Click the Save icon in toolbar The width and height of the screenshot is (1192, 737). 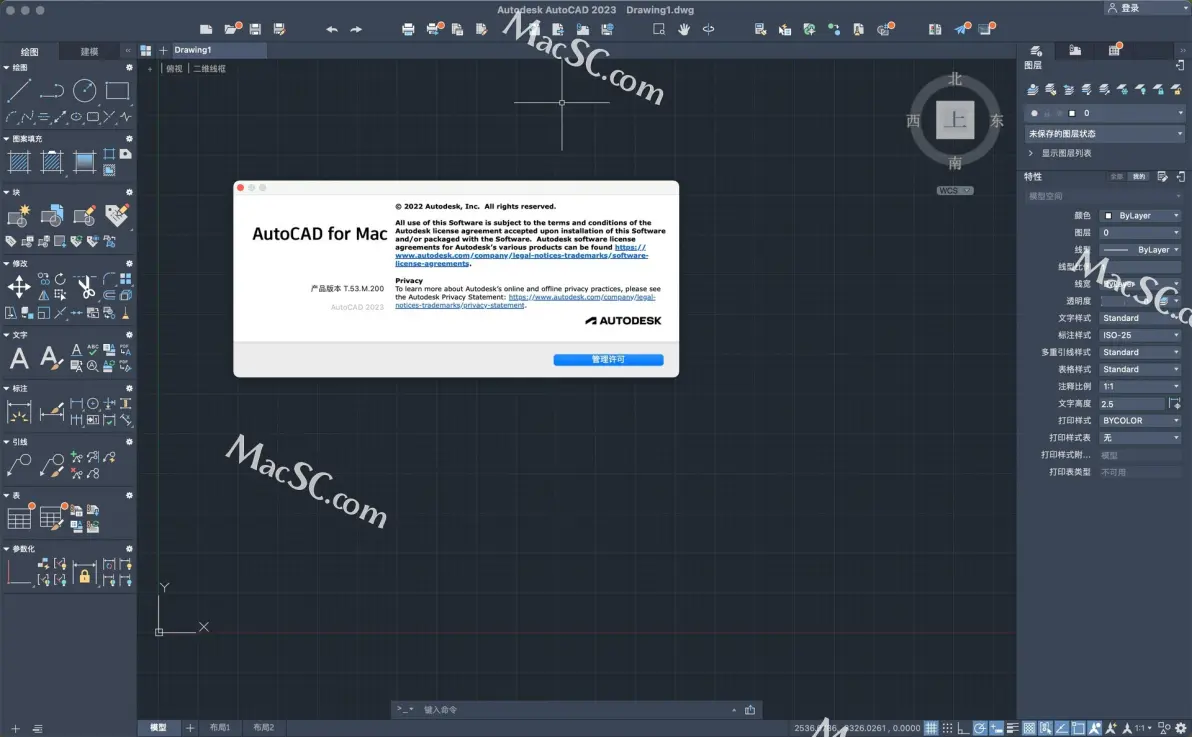pyautogui.click(x=255, y=29)
